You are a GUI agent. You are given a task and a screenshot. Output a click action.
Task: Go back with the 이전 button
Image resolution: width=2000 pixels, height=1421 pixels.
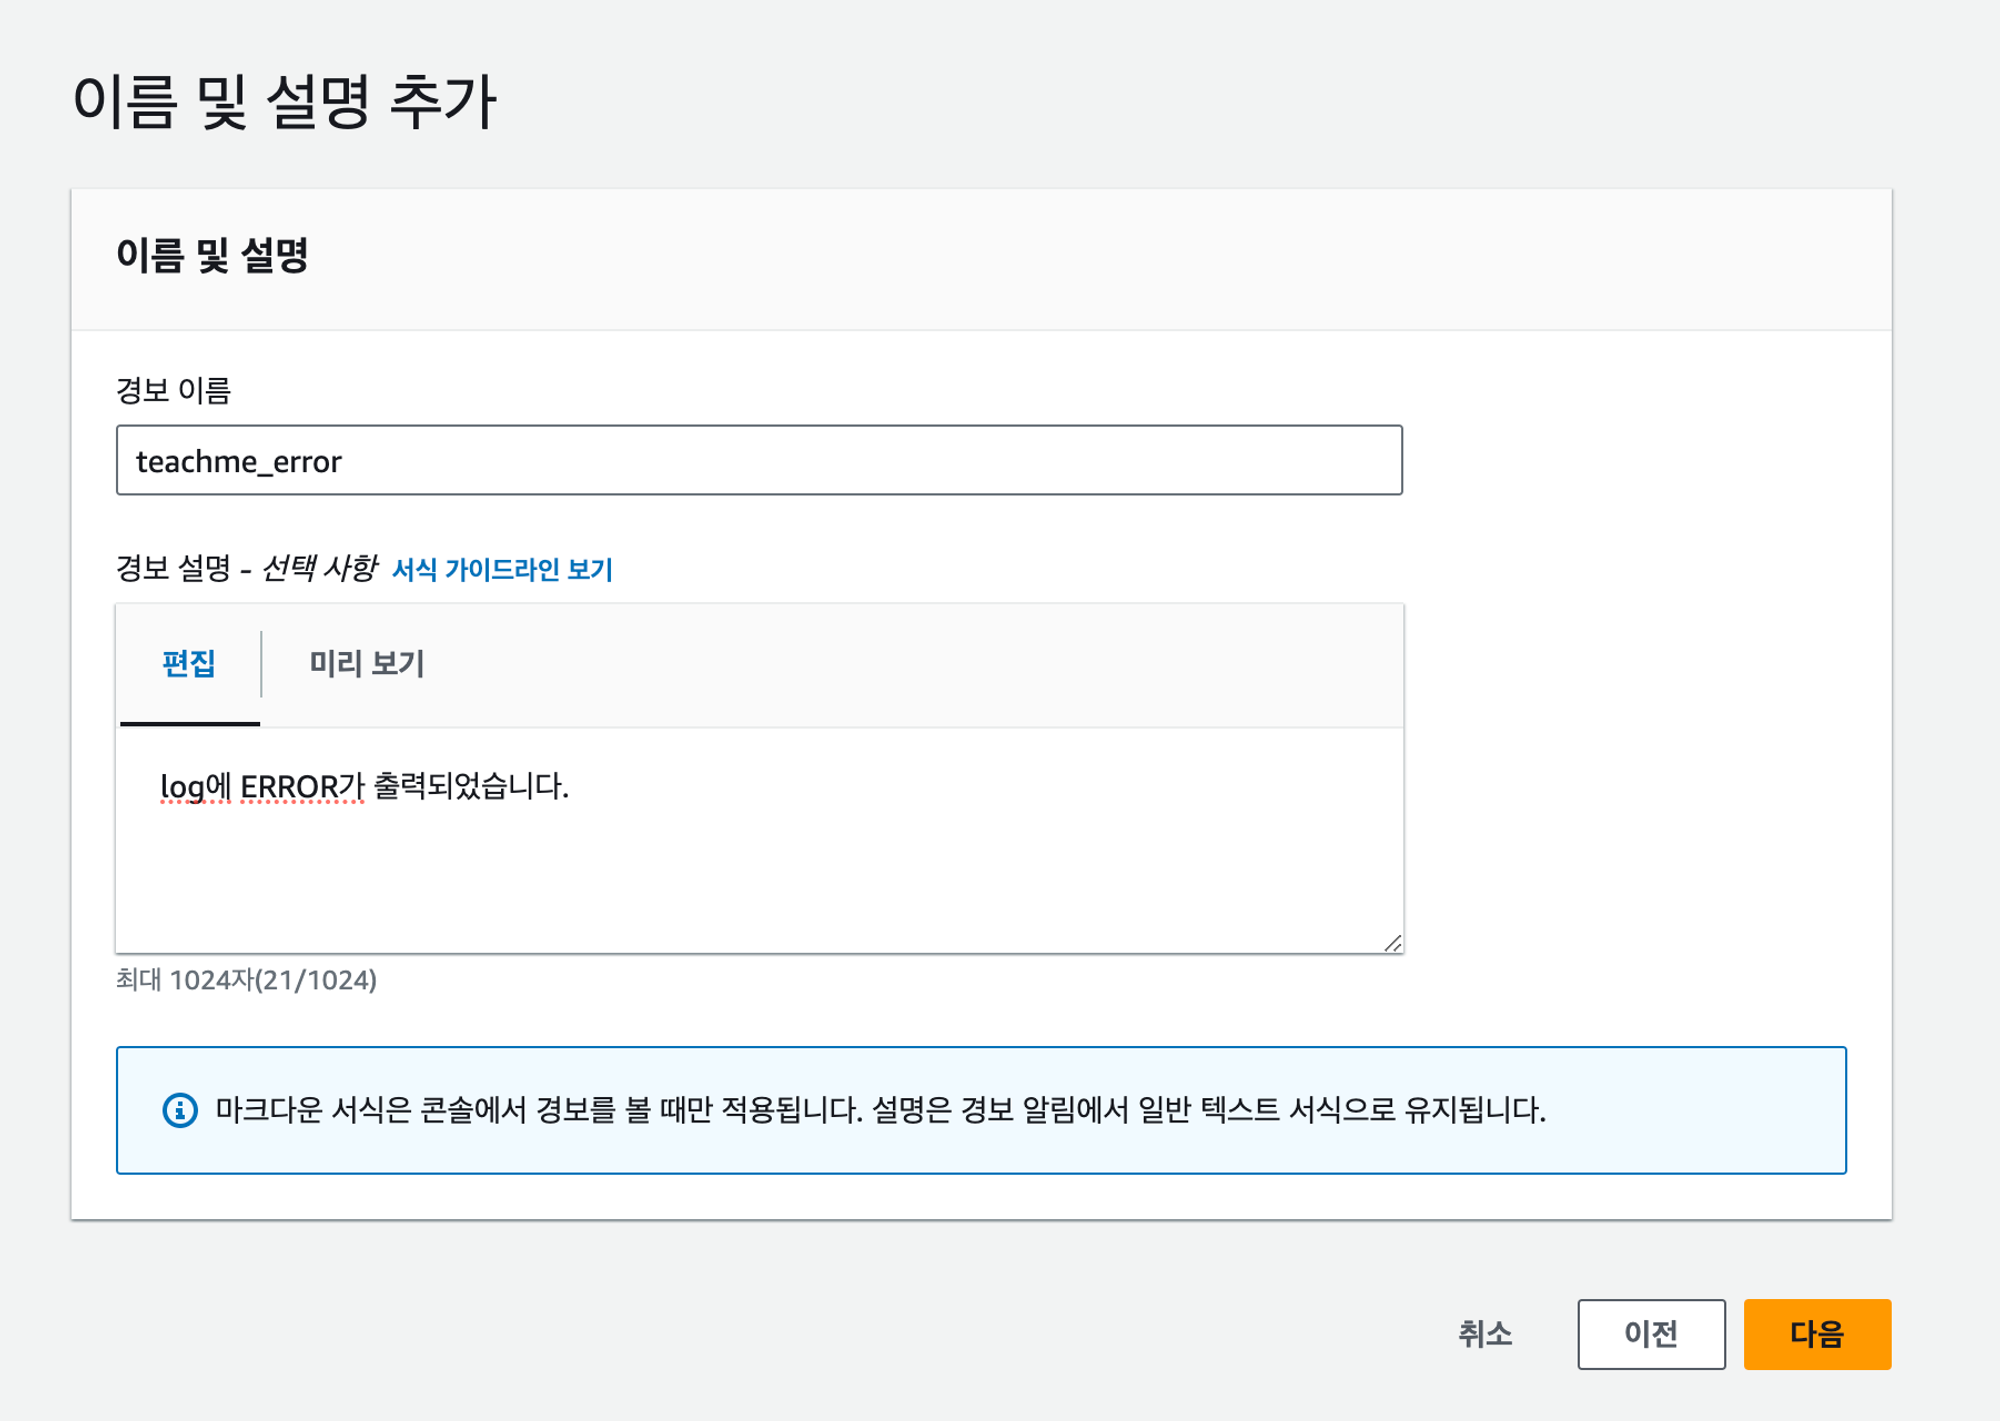pos(1650,1334)
